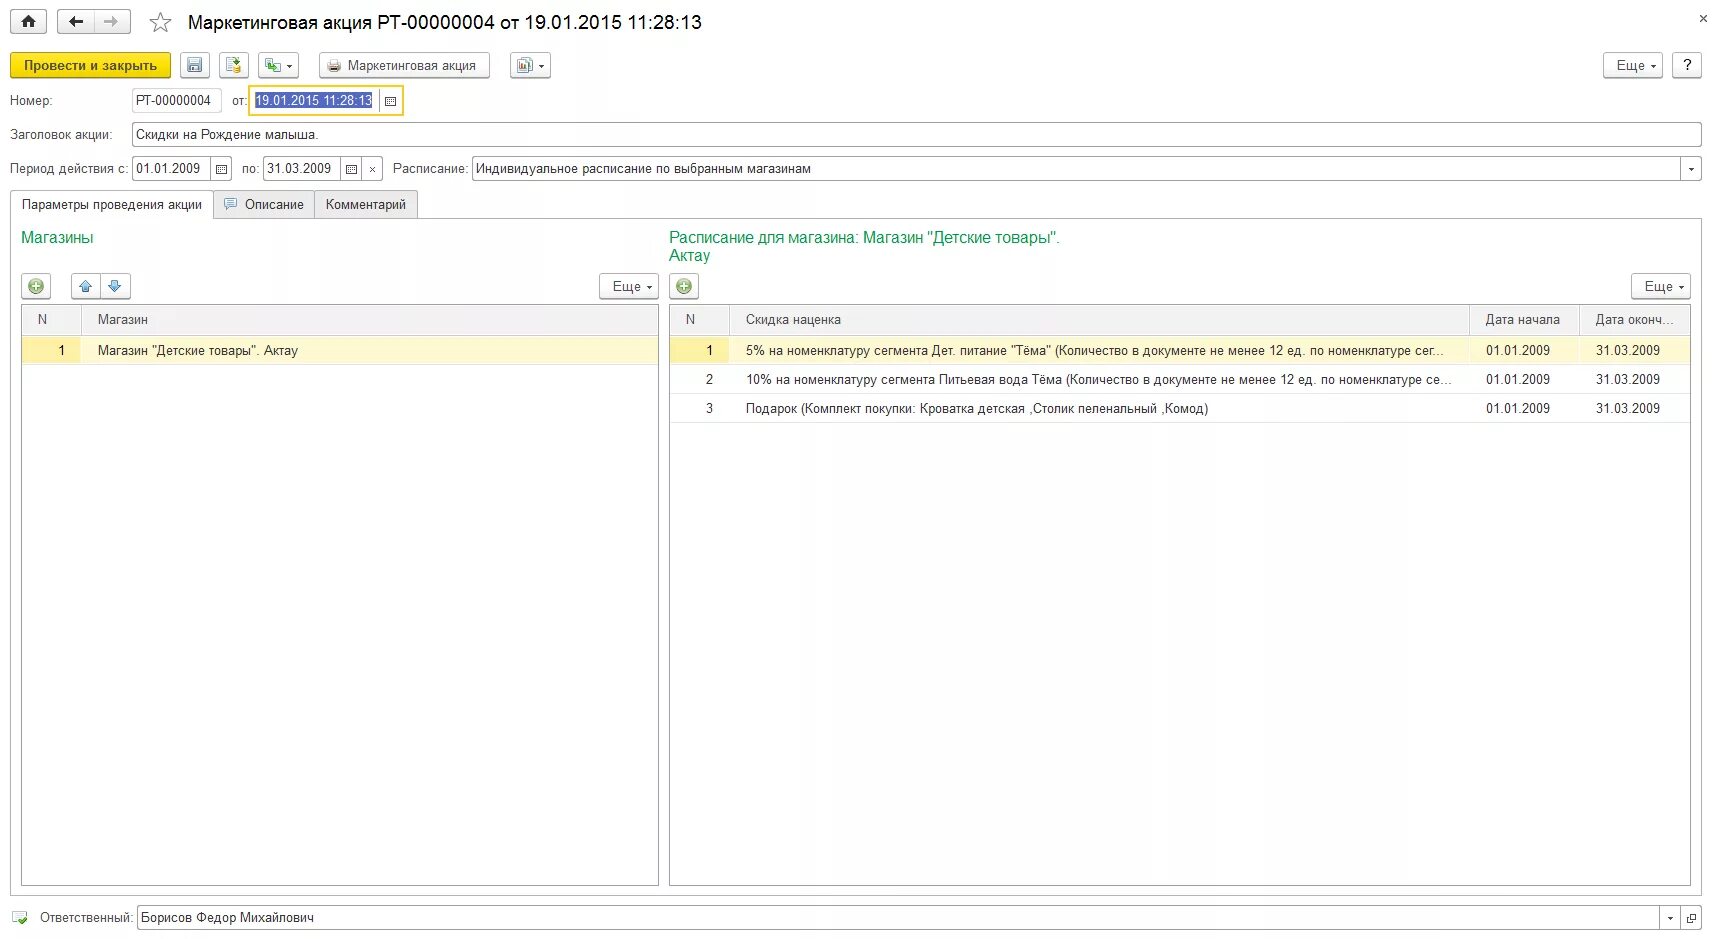Open the create-based-on dropdown button
This screenshot has width=1721, height=939.
(x=279, y=65)
